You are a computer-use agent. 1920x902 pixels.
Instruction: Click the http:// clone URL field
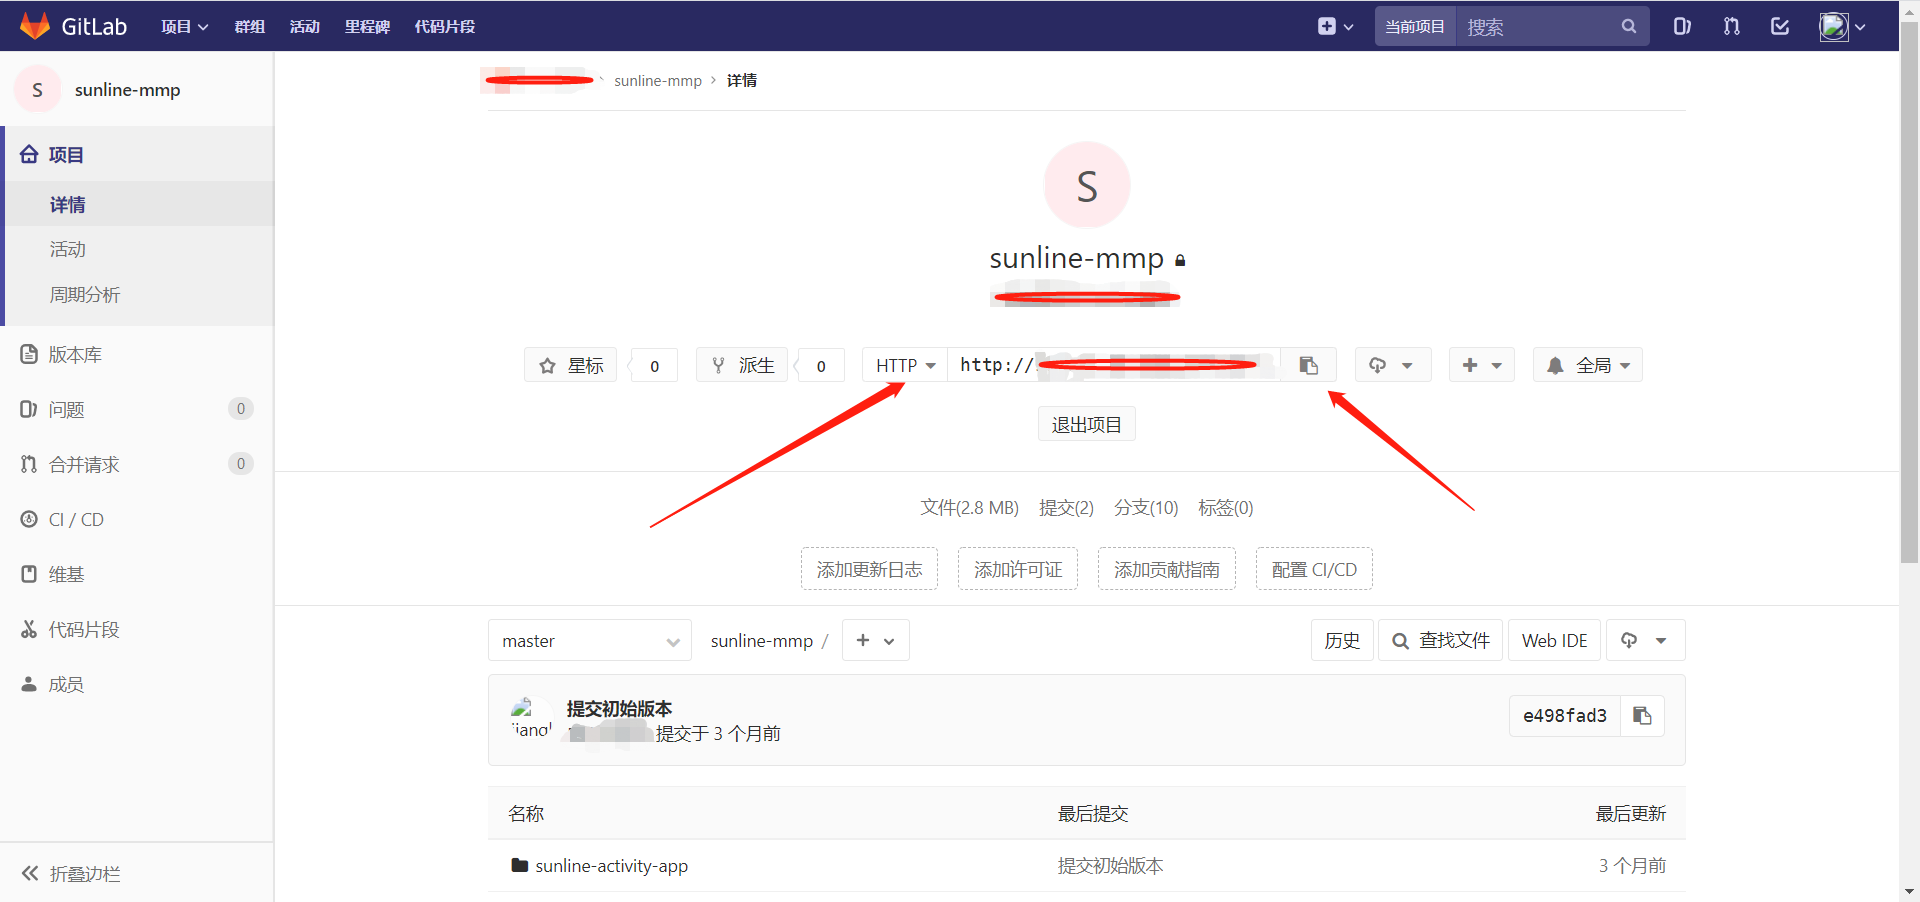click(1114, 366)
